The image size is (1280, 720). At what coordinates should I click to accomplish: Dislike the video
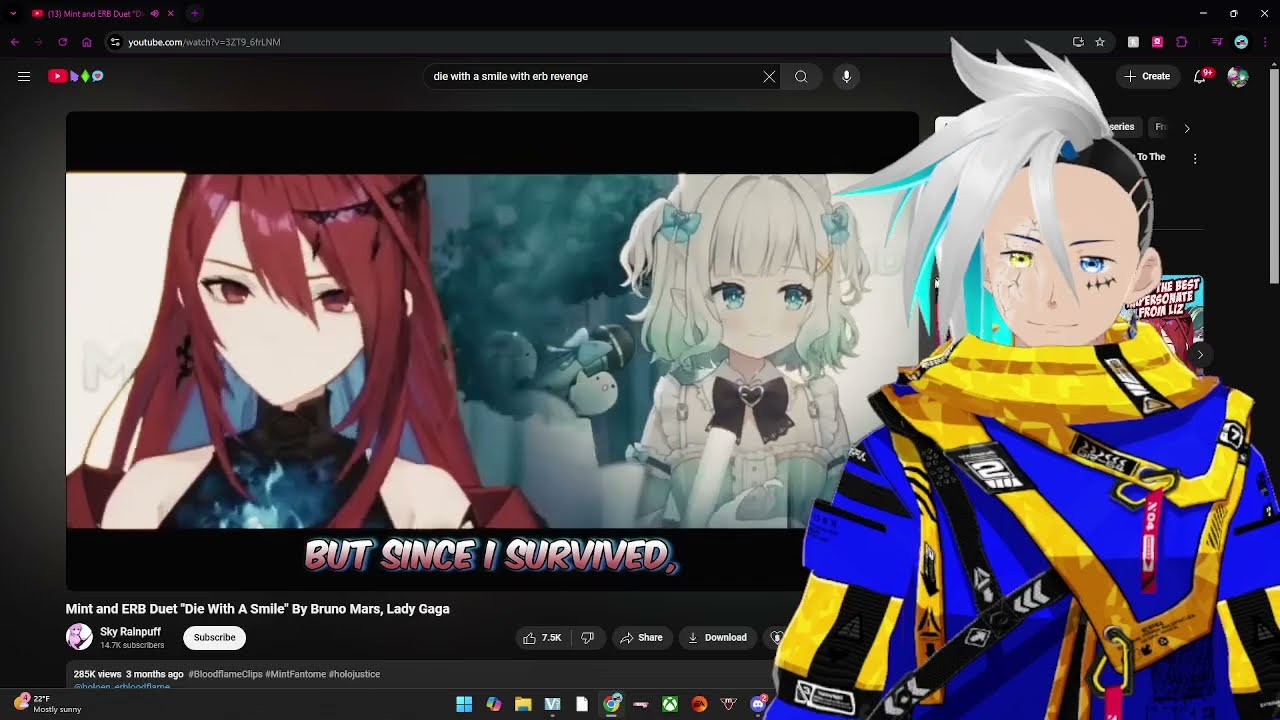pyautogui.click(x=588, y=637)
